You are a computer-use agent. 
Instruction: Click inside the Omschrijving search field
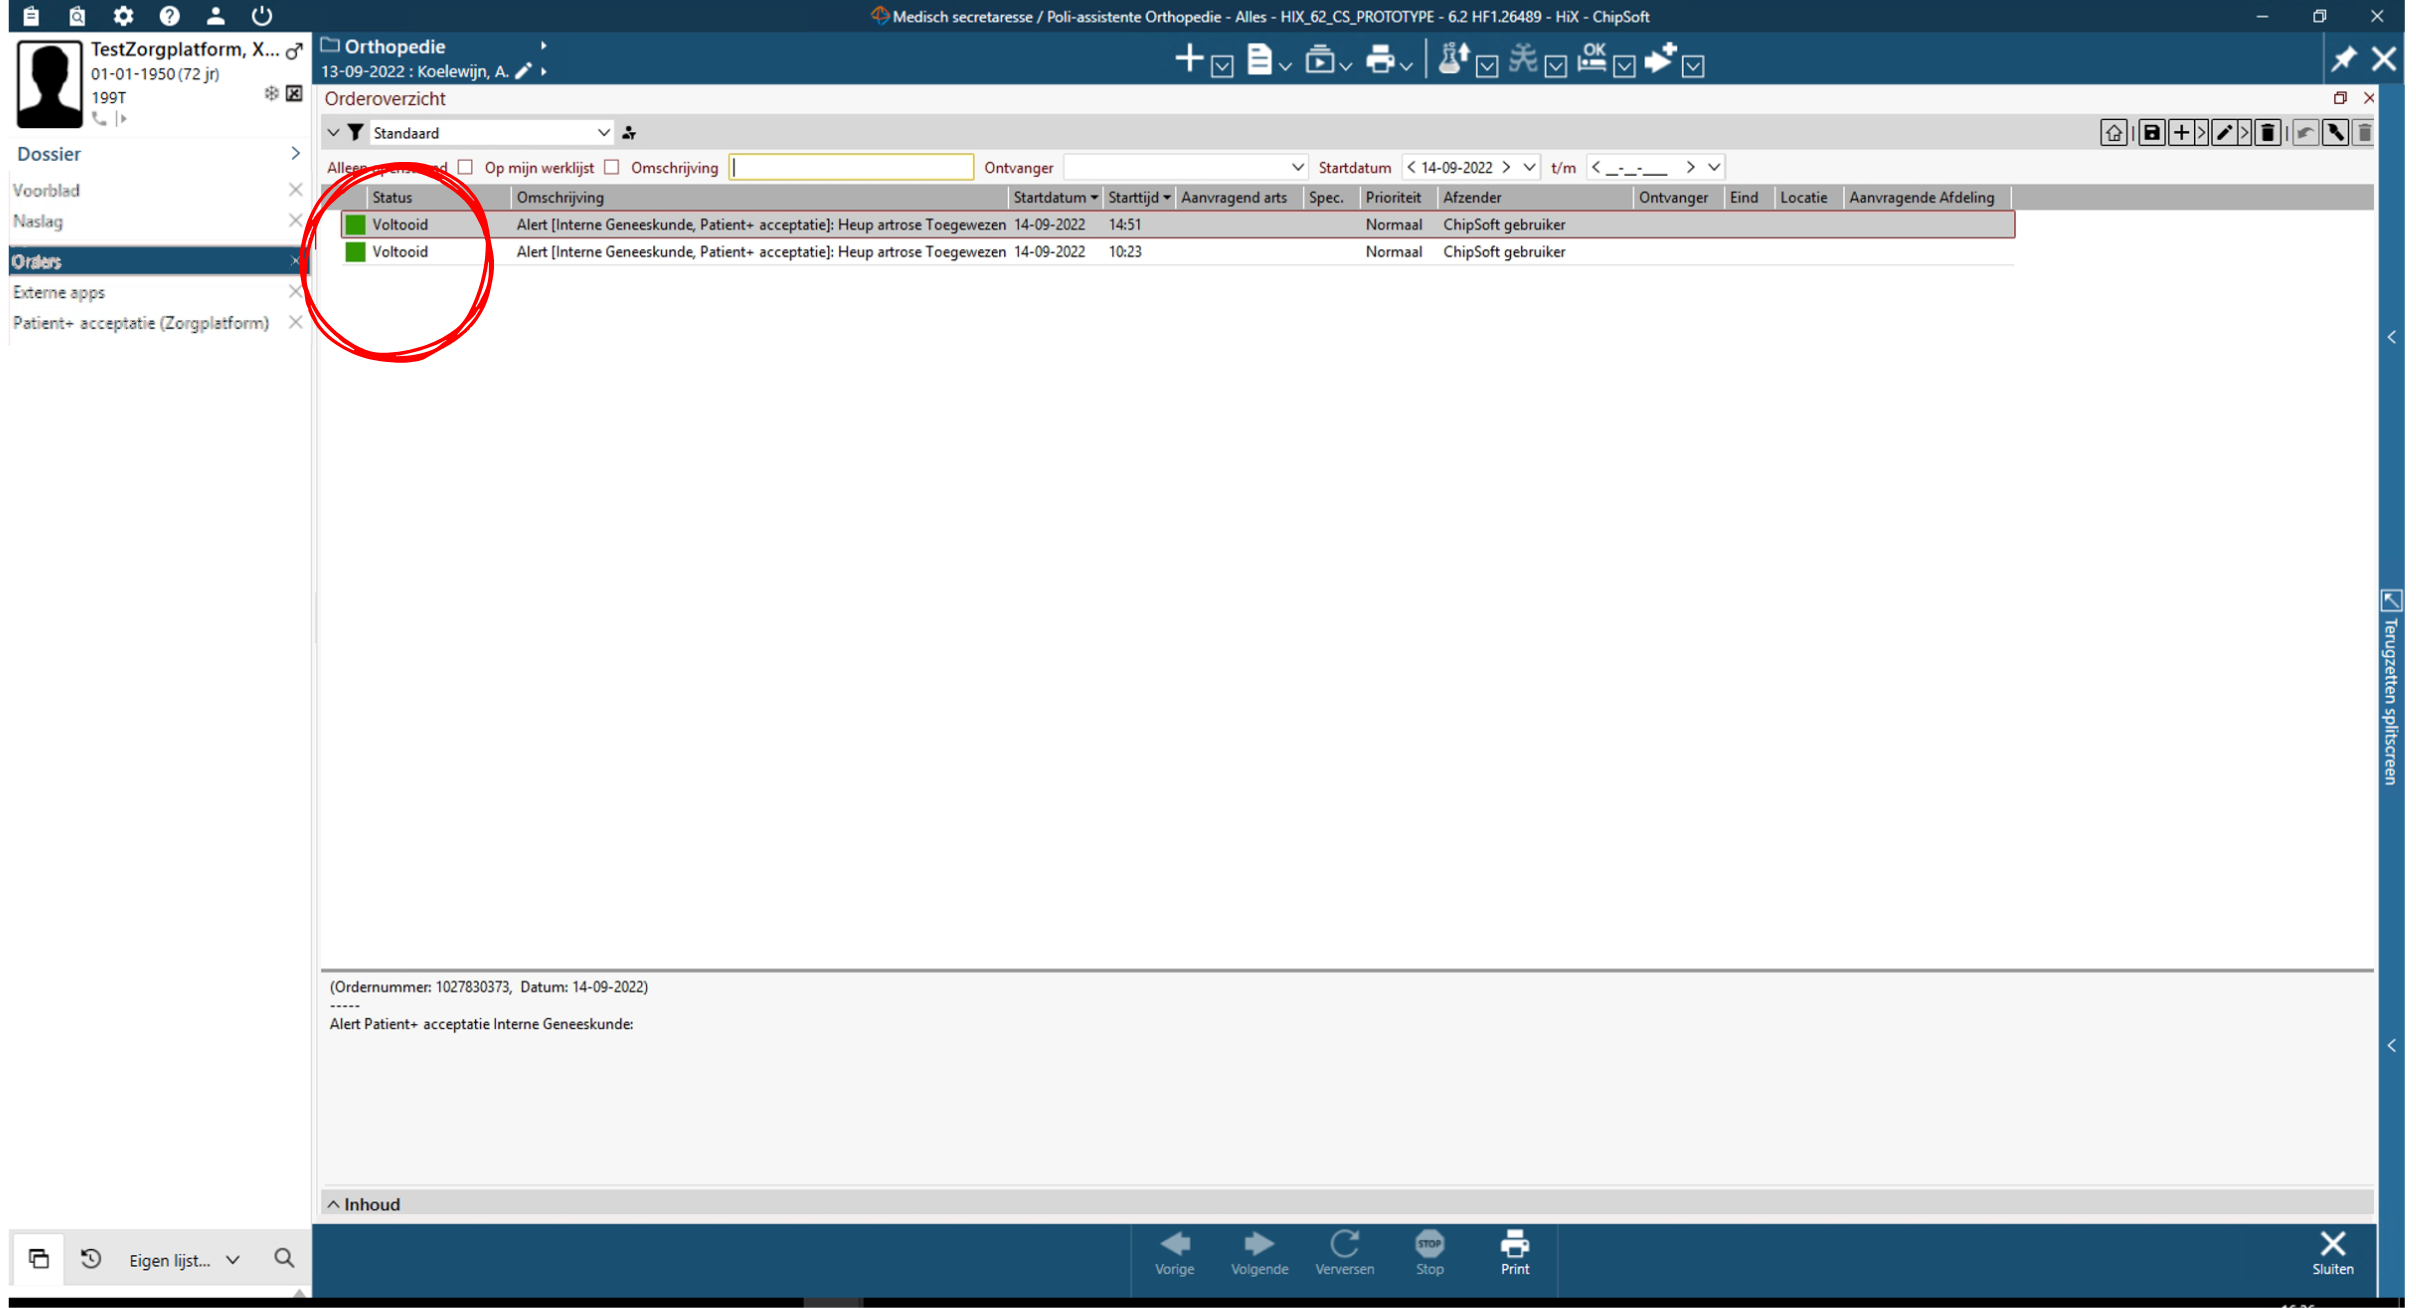(x=851, y=167)
